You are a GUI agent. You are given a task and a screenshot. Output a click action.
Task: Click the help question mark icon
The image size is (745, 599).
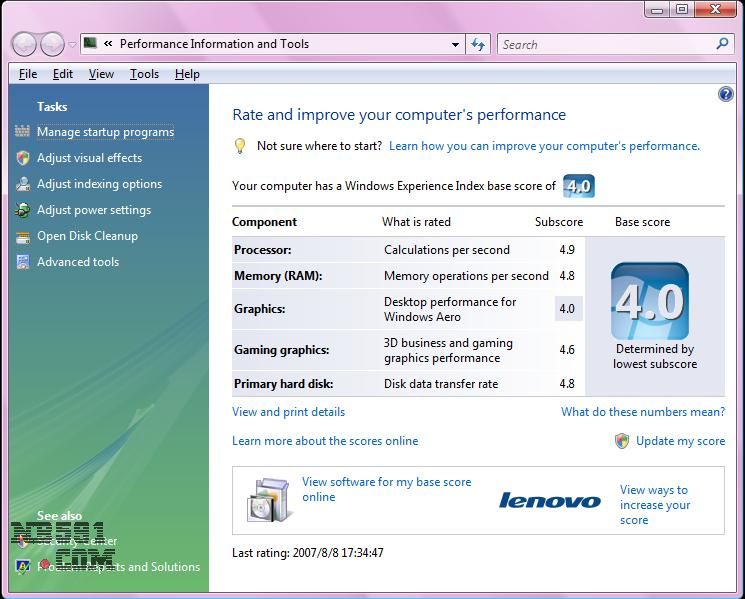pyautogui.click(x=726, y=94)
